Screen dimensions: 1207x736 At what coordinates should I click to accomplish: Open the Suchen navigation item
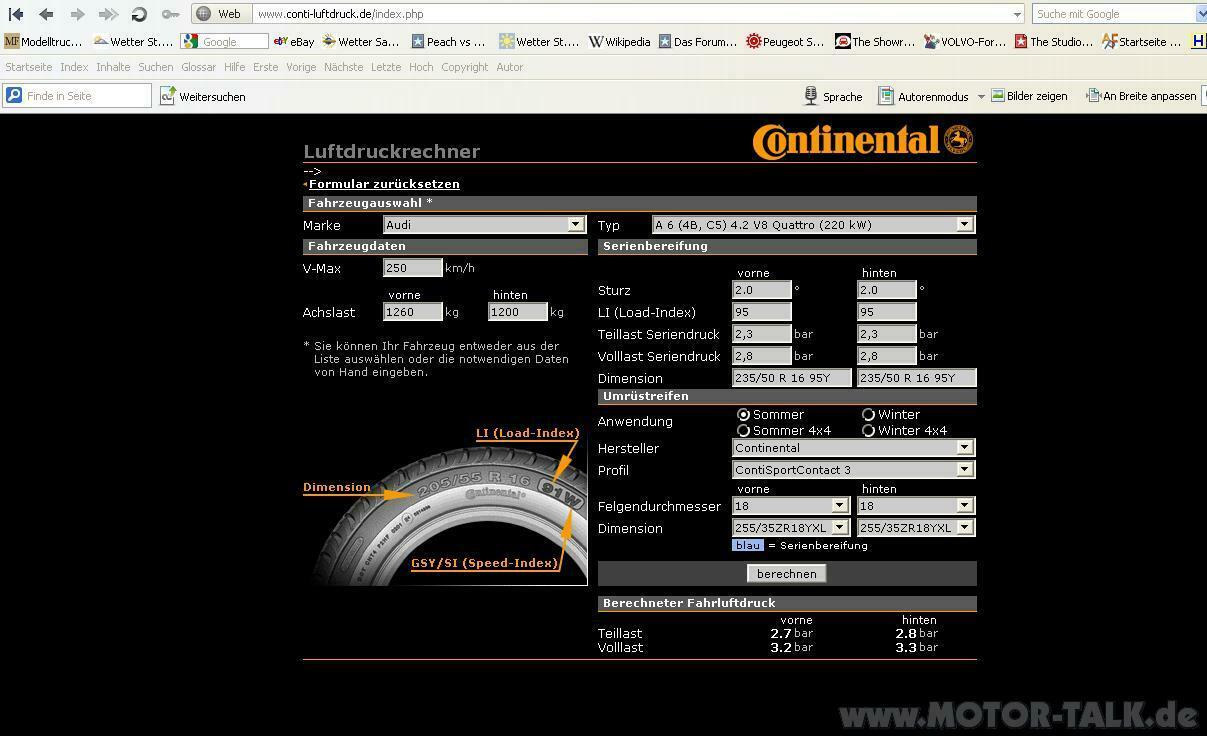pos(156,67)
